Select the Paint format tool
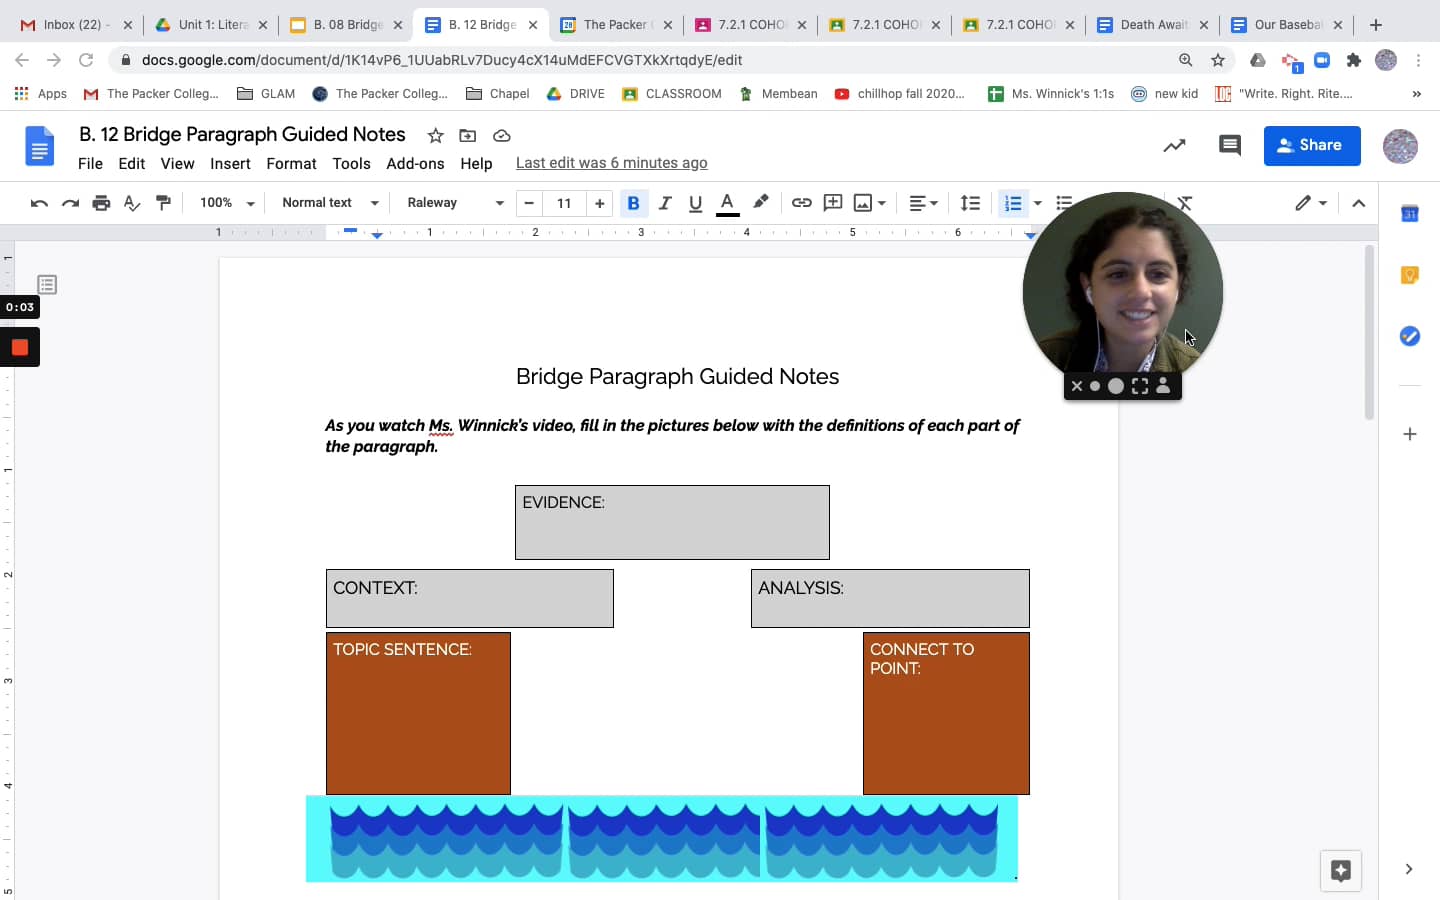 point(163,203)
